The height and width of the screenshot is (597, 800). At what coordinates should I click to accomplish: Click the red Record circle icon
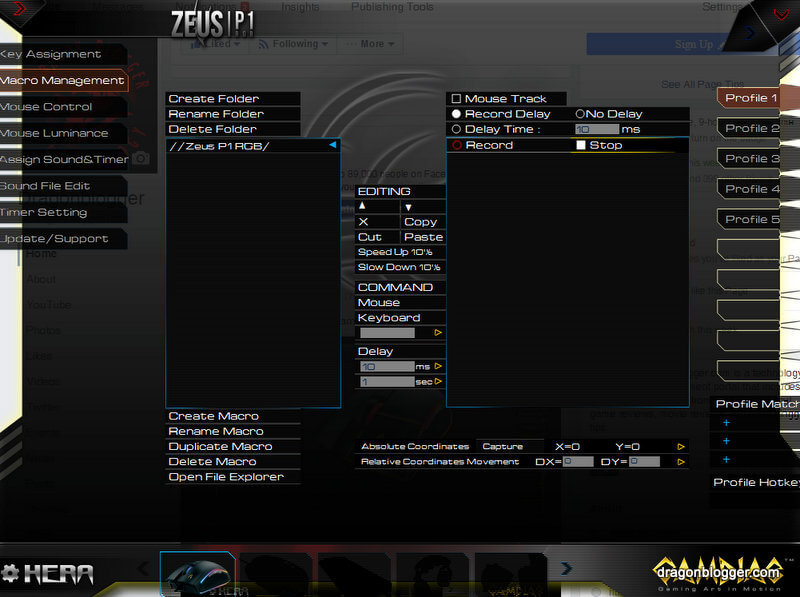457,145
